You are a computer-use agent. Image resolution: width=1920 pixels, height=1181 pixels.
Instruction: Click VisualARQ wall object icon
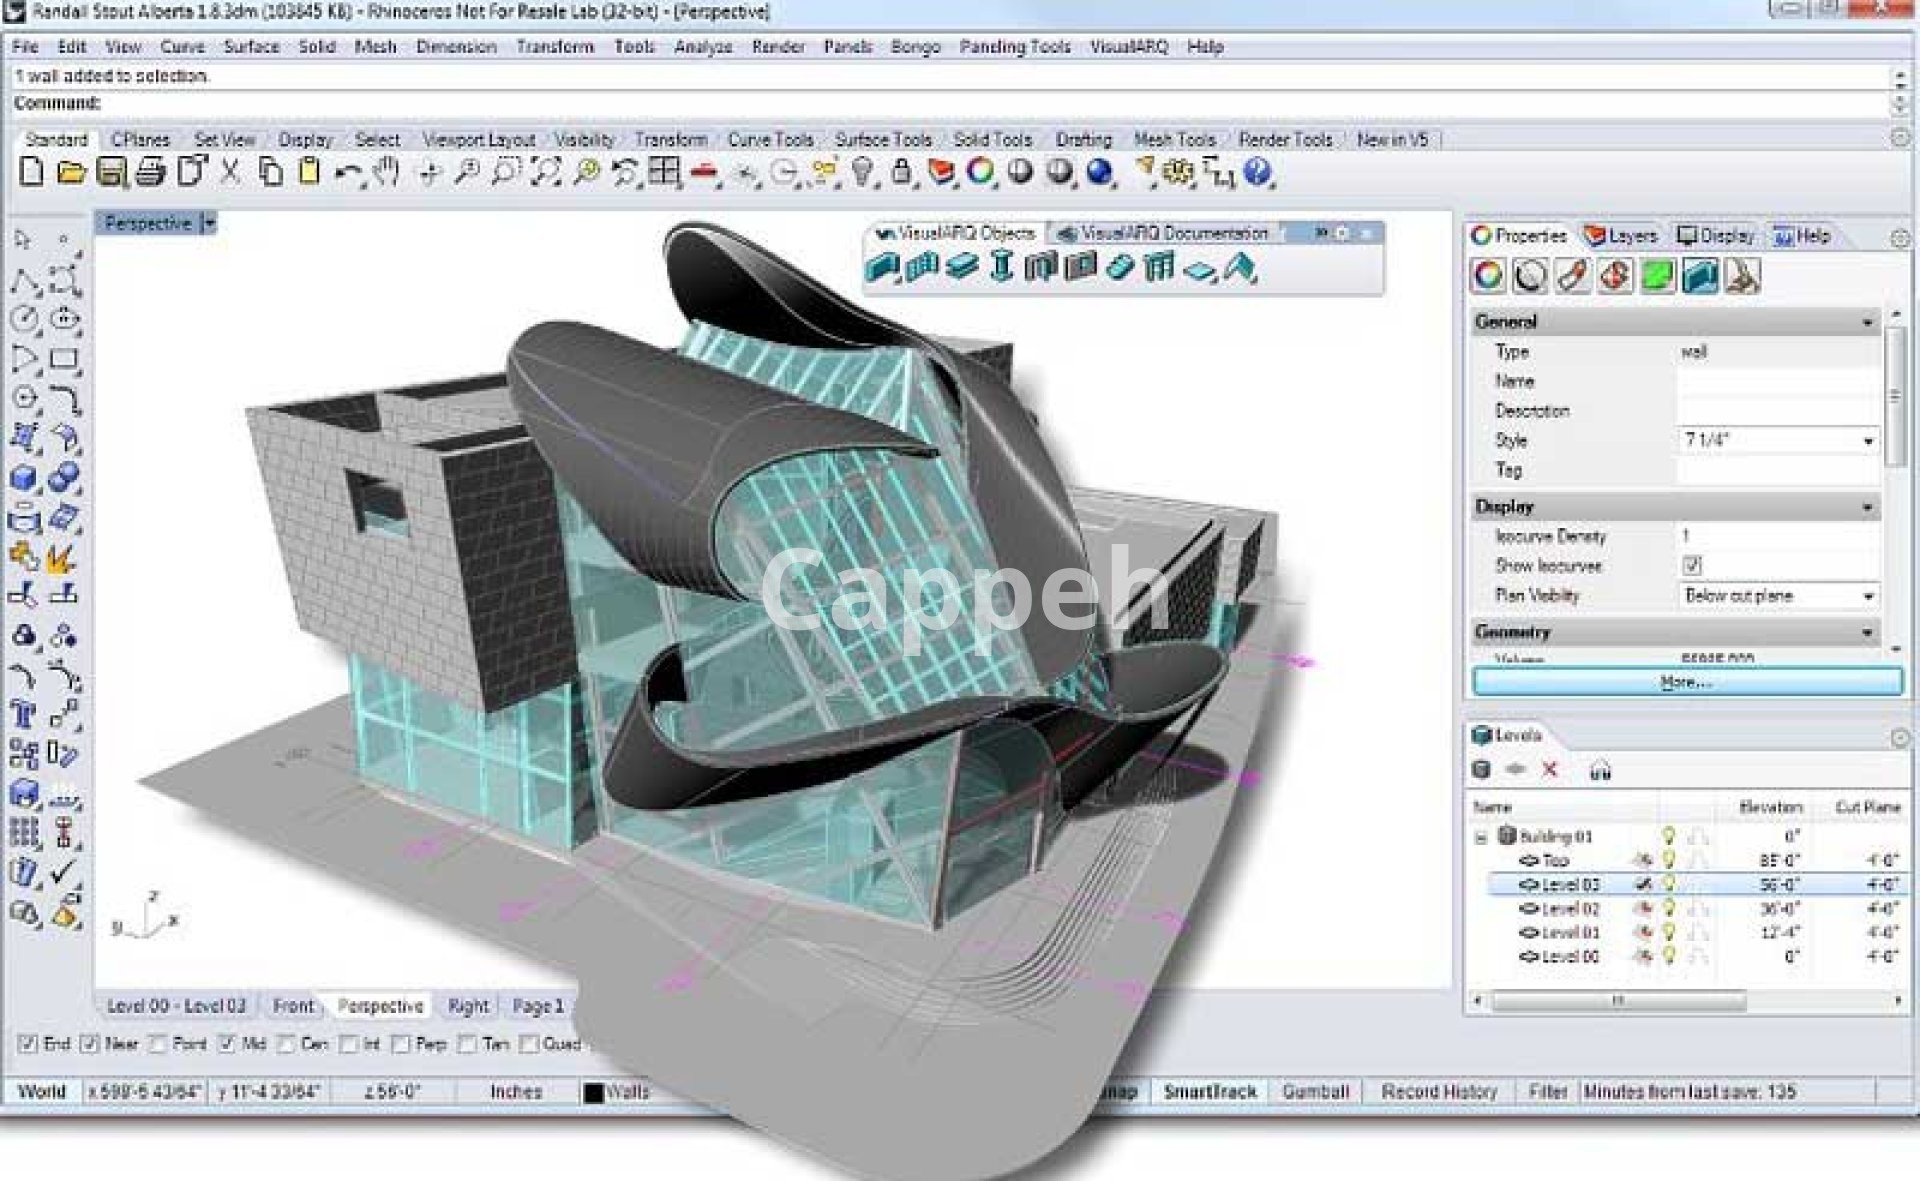(882, 268)
